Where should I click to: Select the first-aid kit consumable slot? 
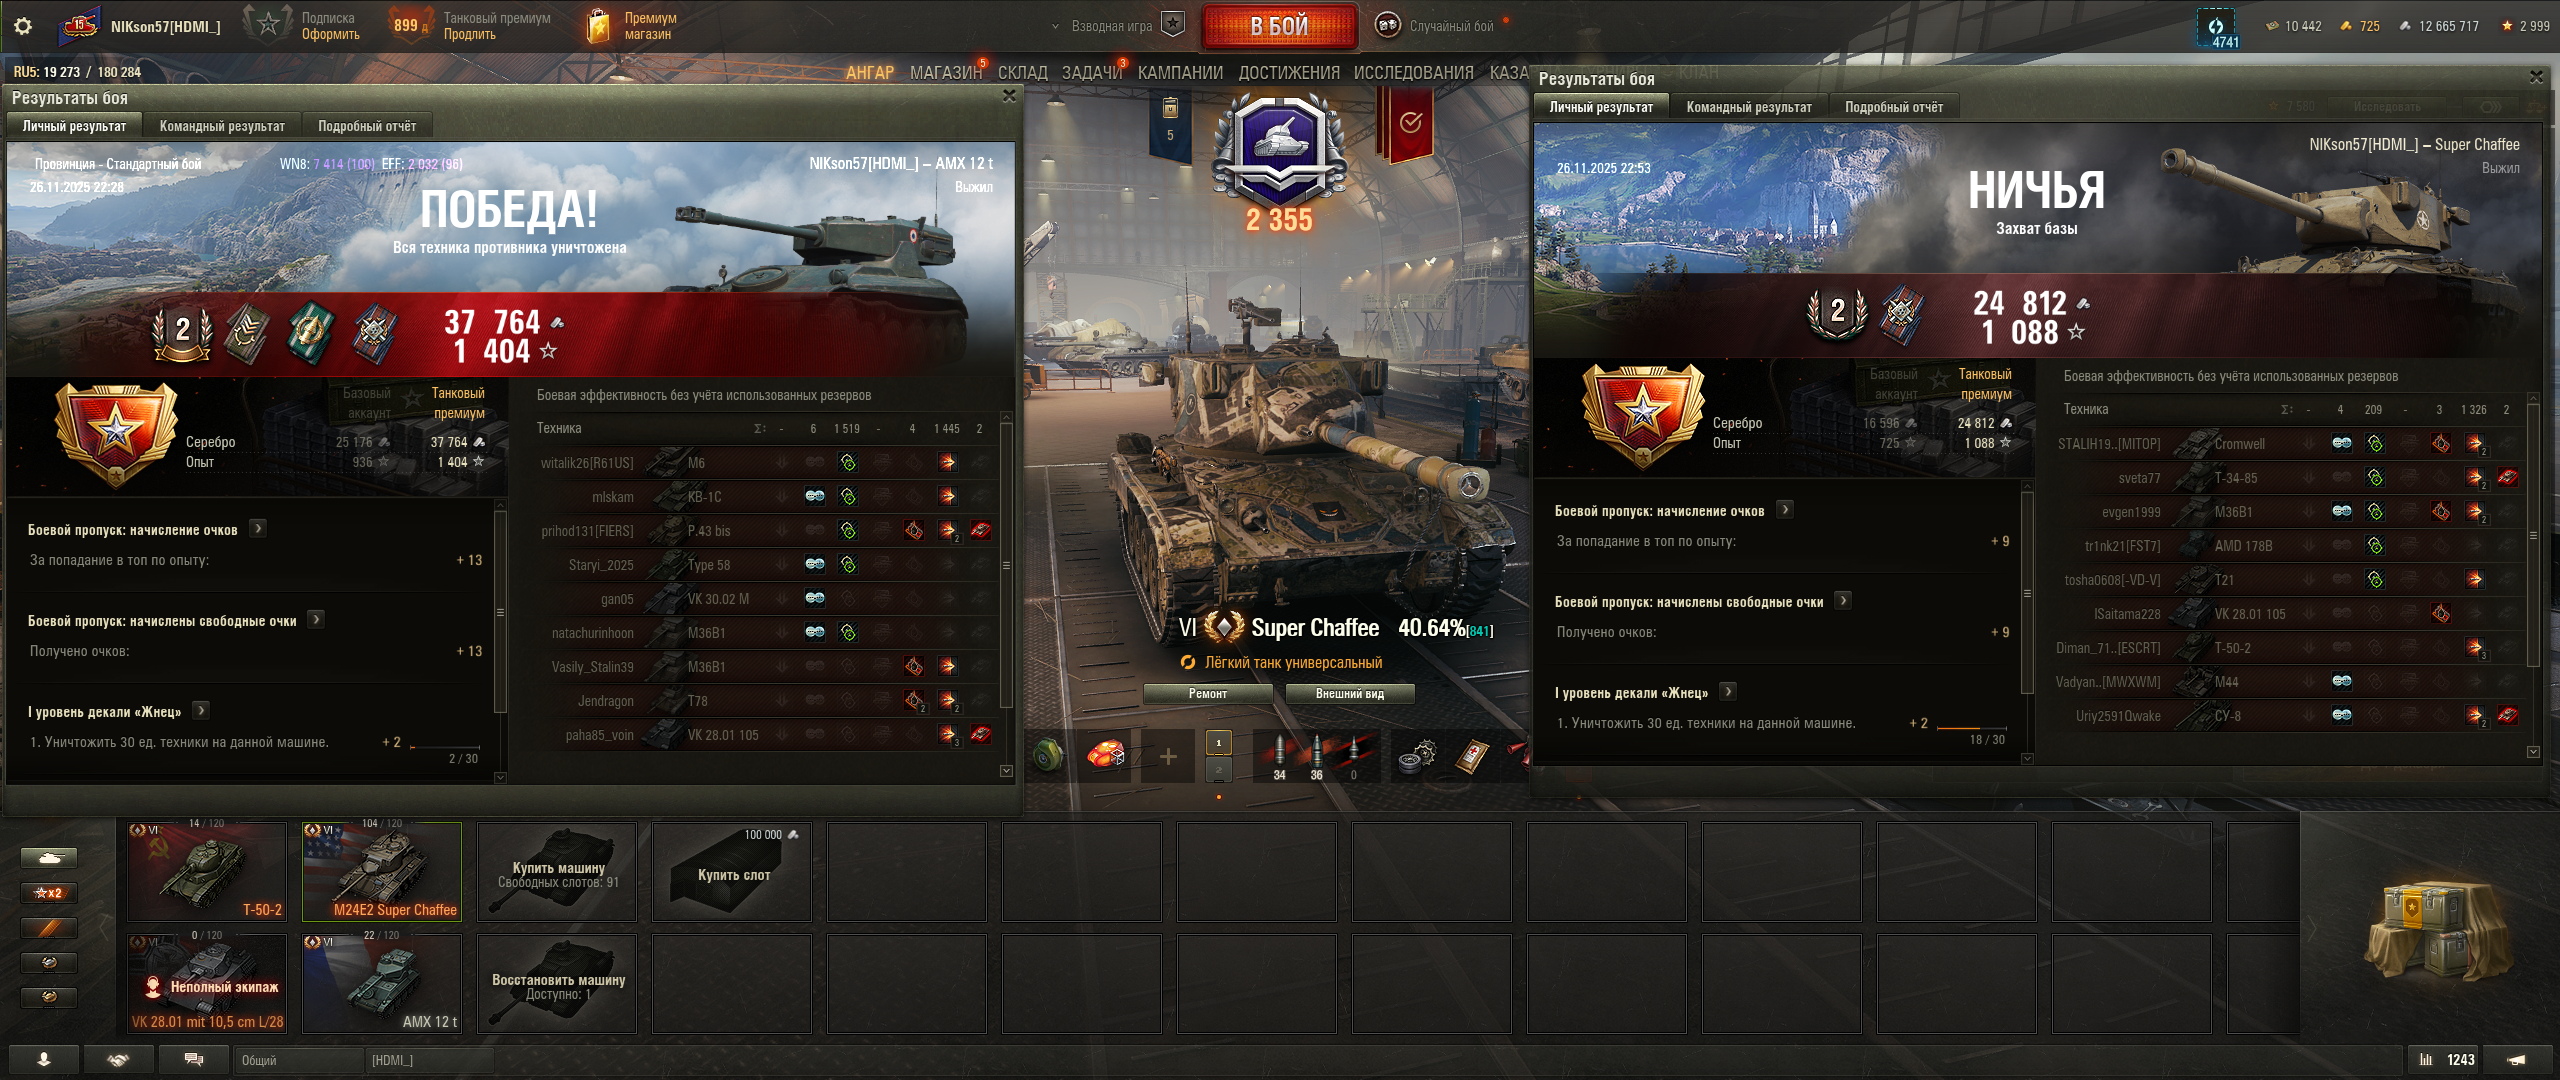tap(1471, 756)
